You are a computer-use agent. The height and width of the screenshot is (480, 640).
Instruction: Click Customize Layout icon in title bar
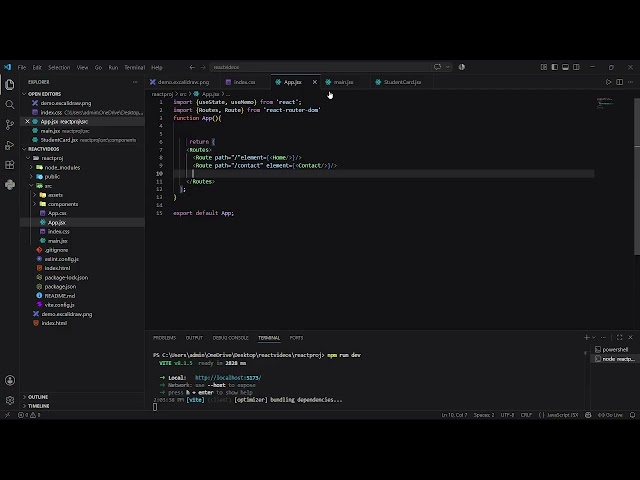[544, 67]
